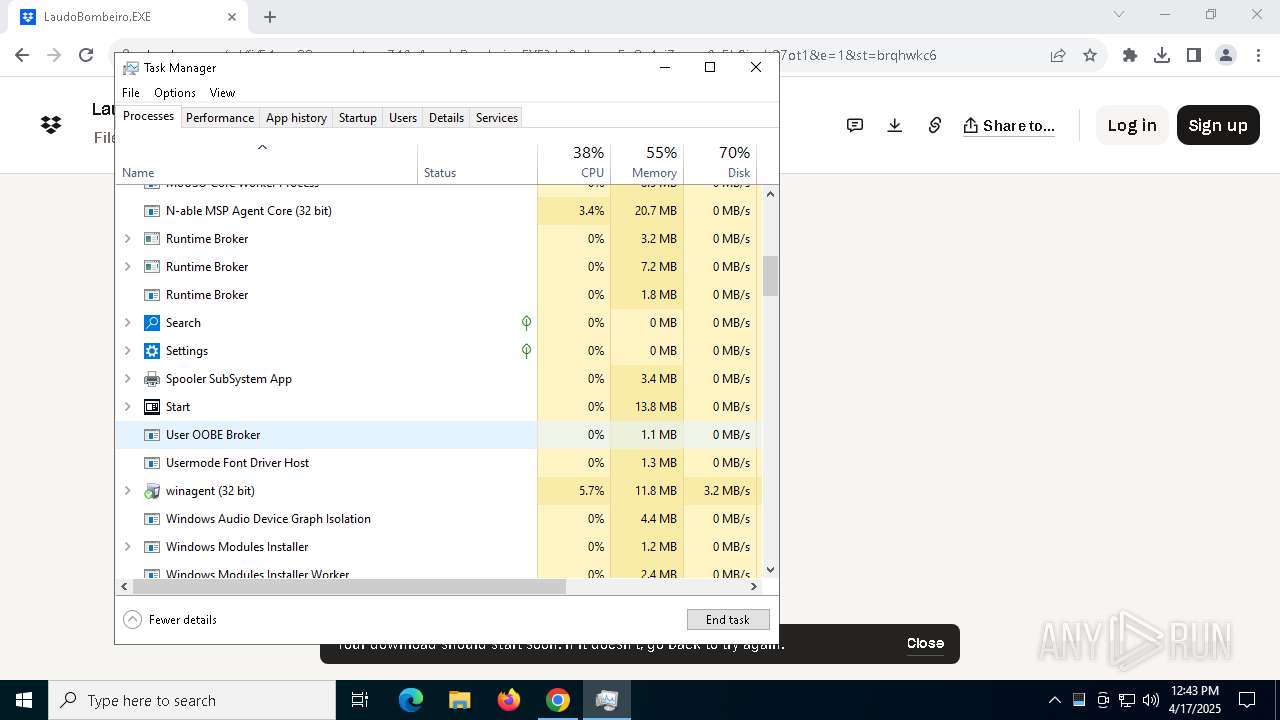
Task: Expand the Windows Modules Installer group
Action: point(127,547)
